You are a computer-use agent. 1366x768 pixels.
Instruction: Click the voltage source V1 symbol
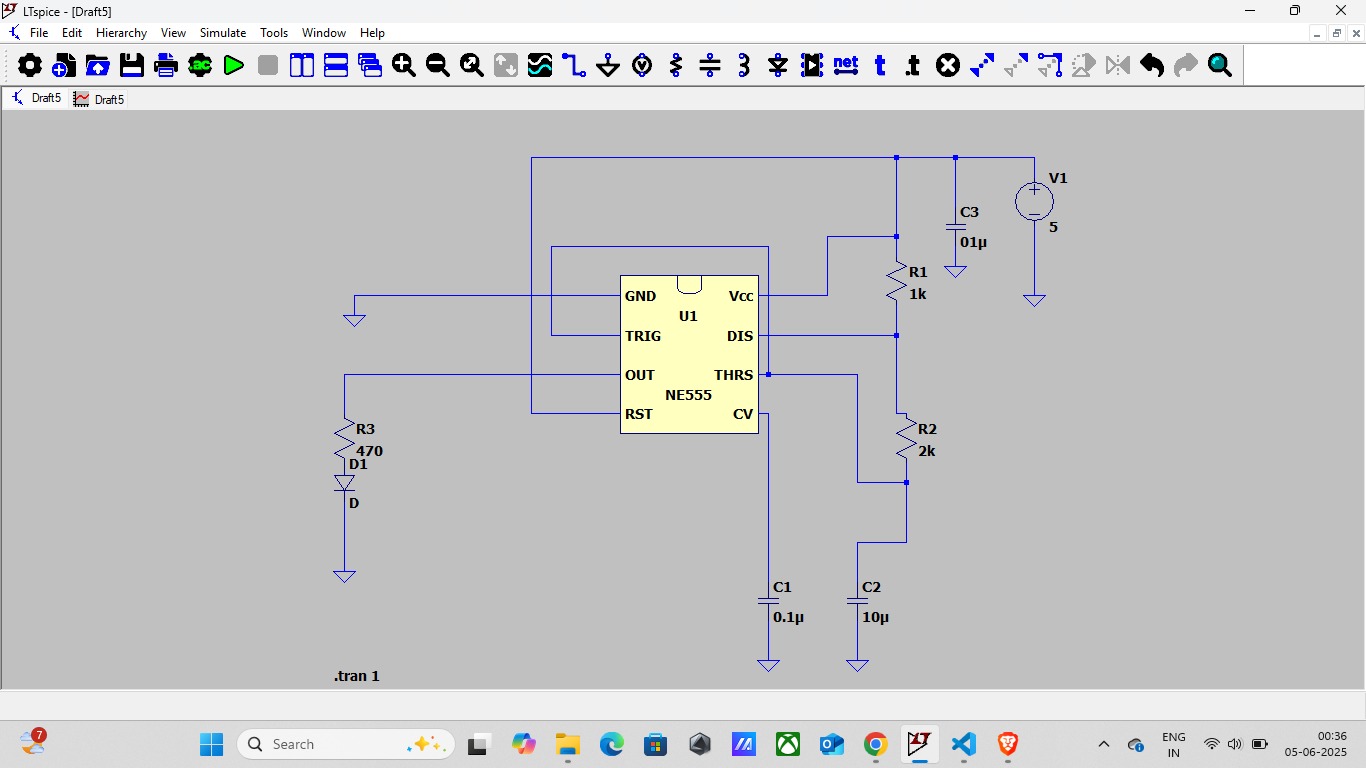(x=1034, y=201)
